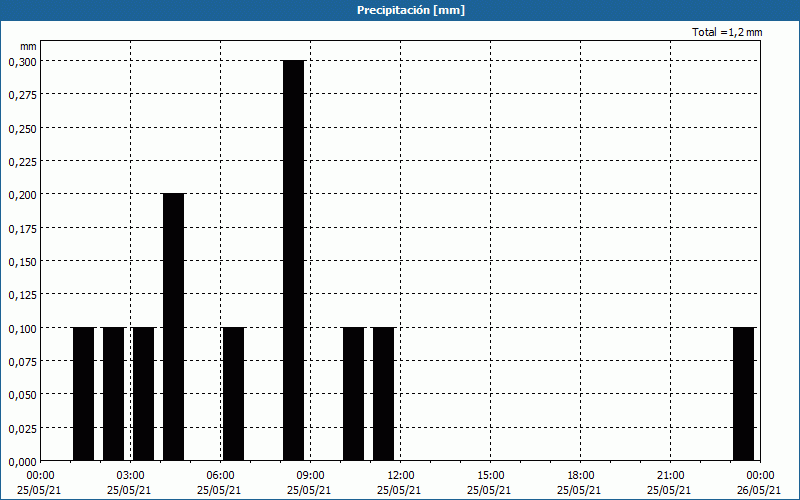Select the '09:00 25/05/21' x-axis label
This screenshot has height=500, width=800.
(309, 483)
